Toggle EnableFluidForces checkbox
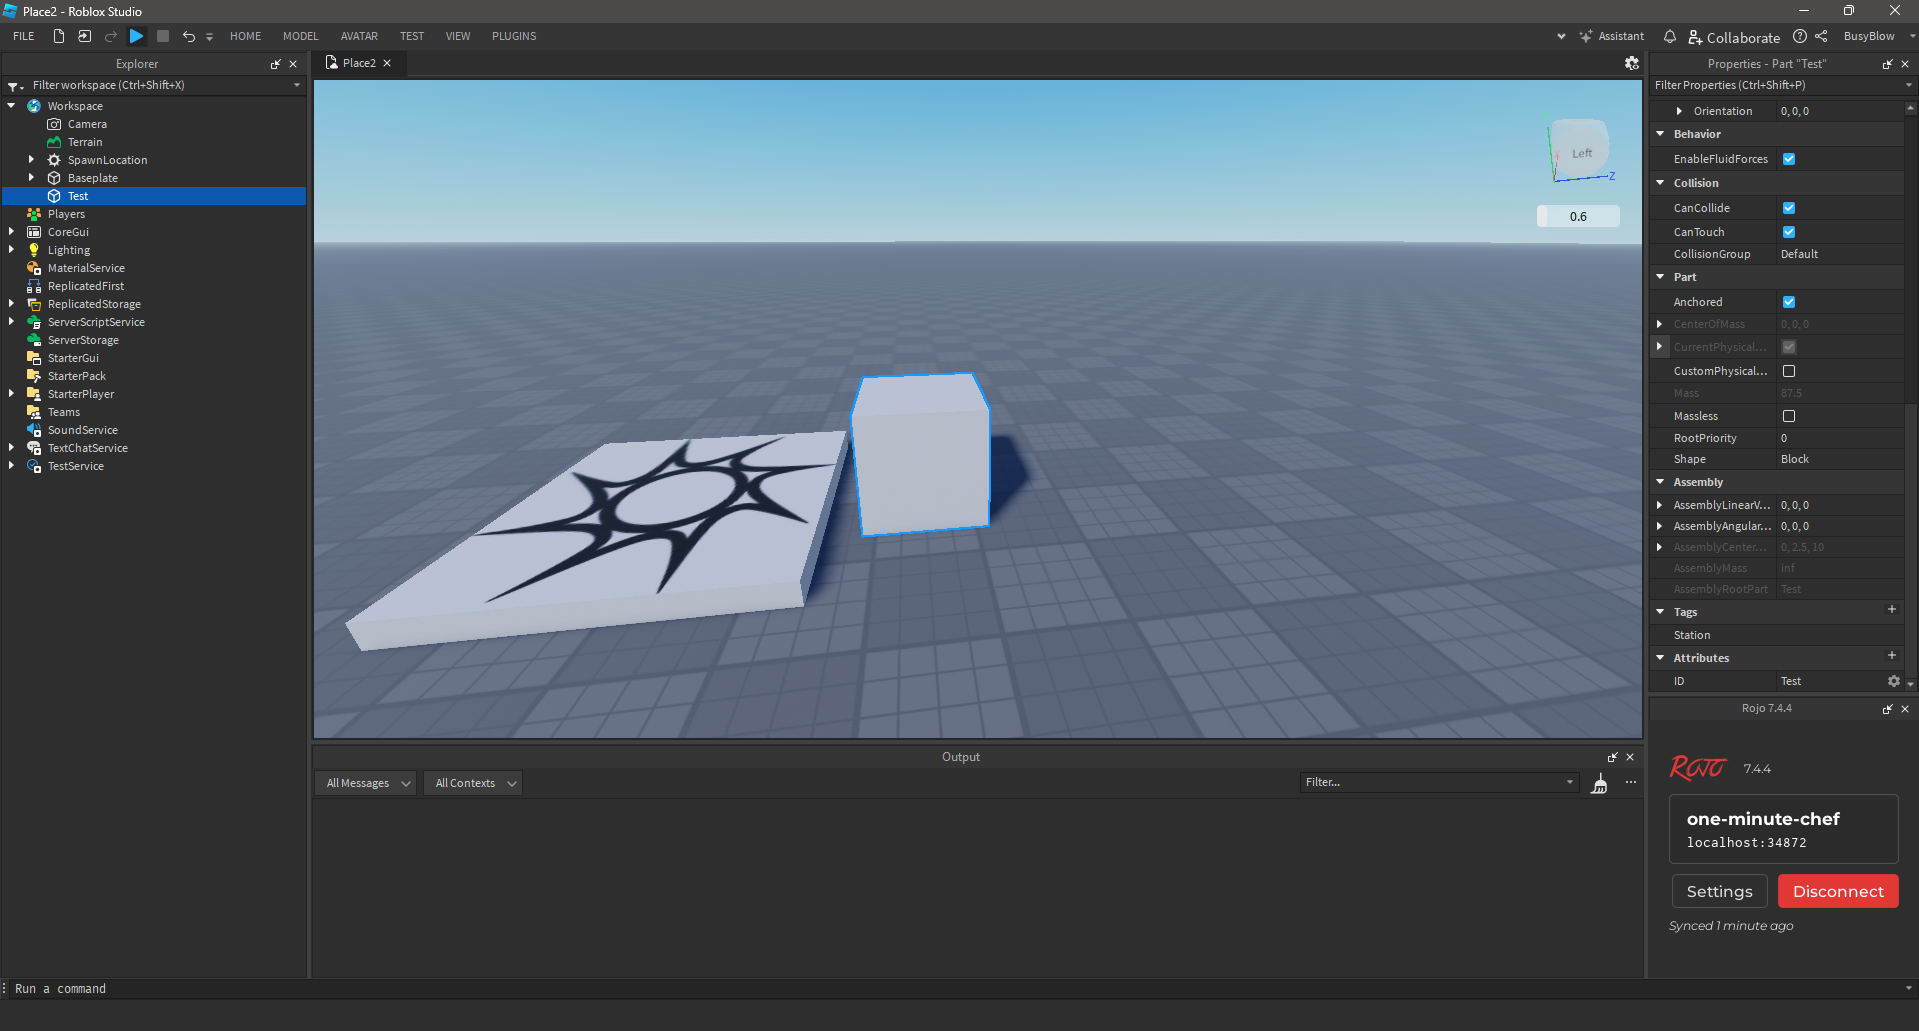Viewport: 1919px width, 1031px height. pos(1789,159)
